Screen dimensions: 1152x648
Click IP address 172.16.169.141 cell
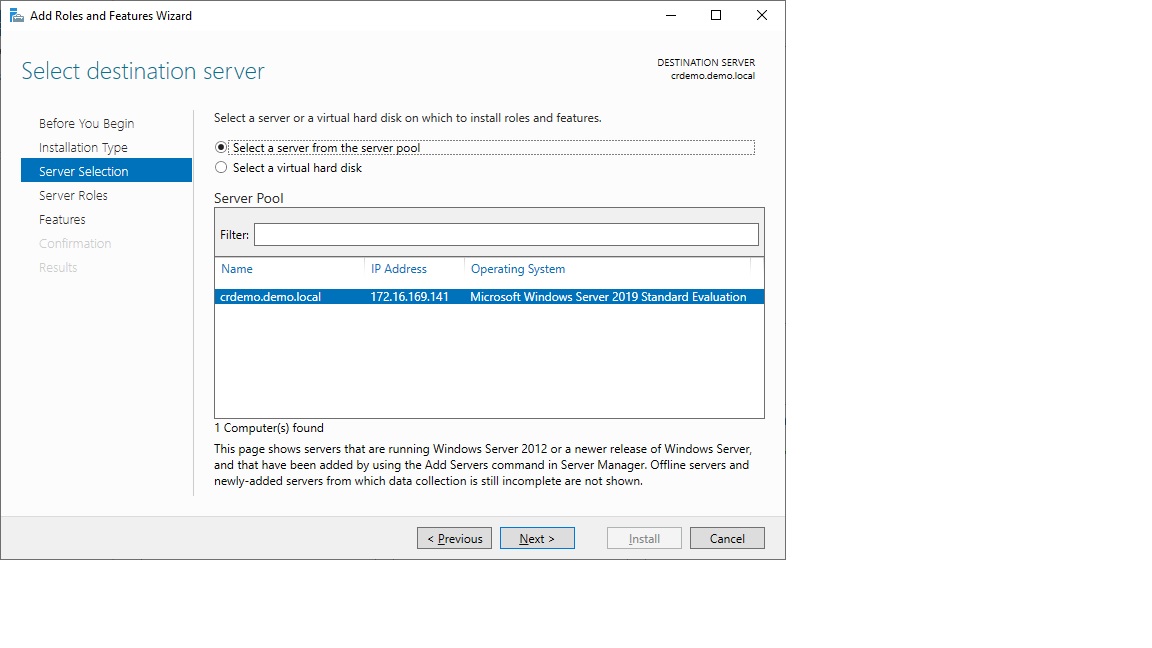409,297
